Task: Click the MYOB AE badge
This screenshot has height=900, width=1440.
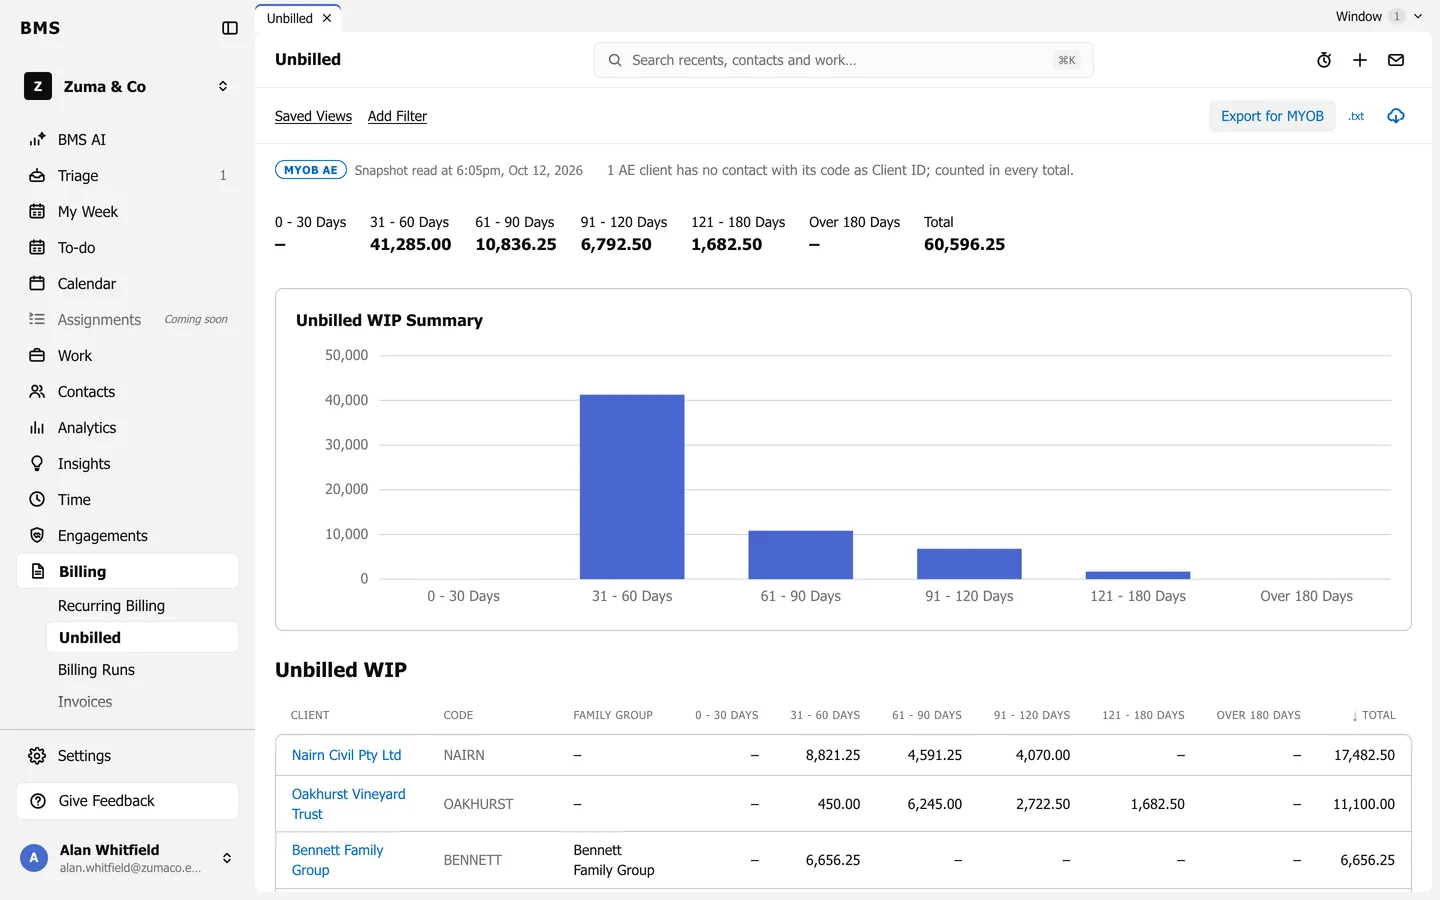Action: [x=311, y=170]
